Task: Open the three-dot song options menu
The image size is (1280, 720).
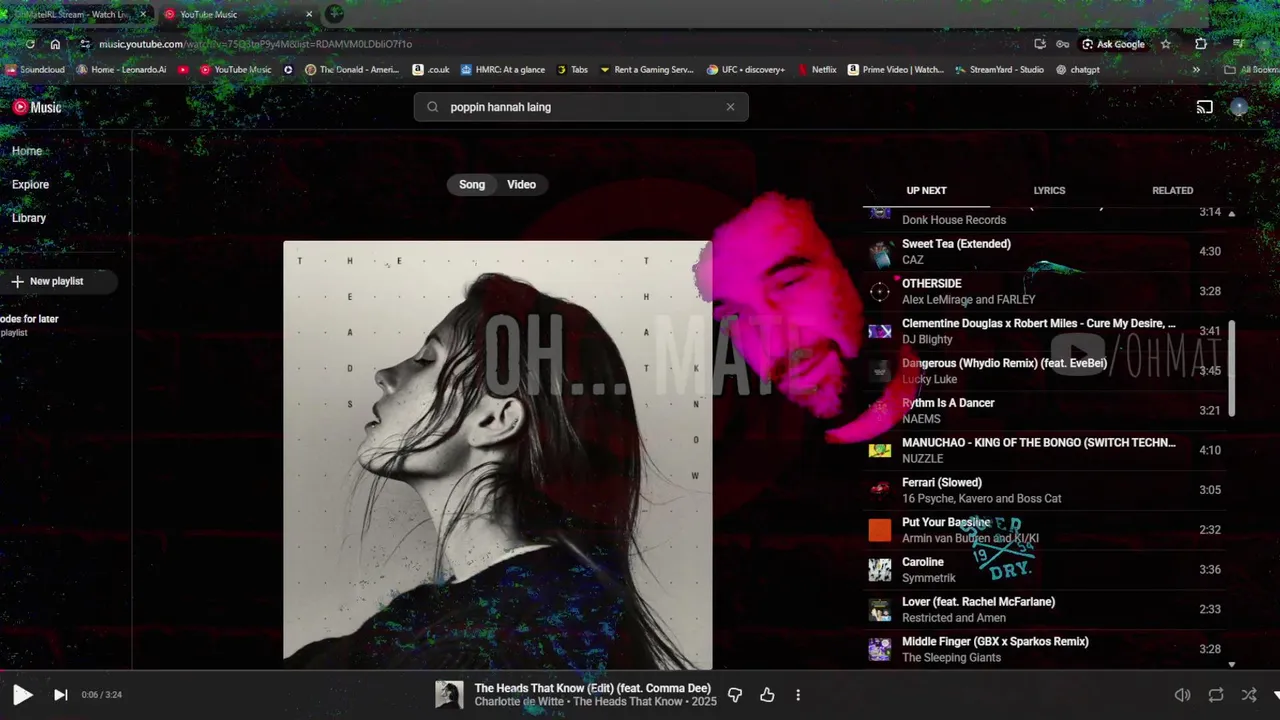Action: click(798, 695)
